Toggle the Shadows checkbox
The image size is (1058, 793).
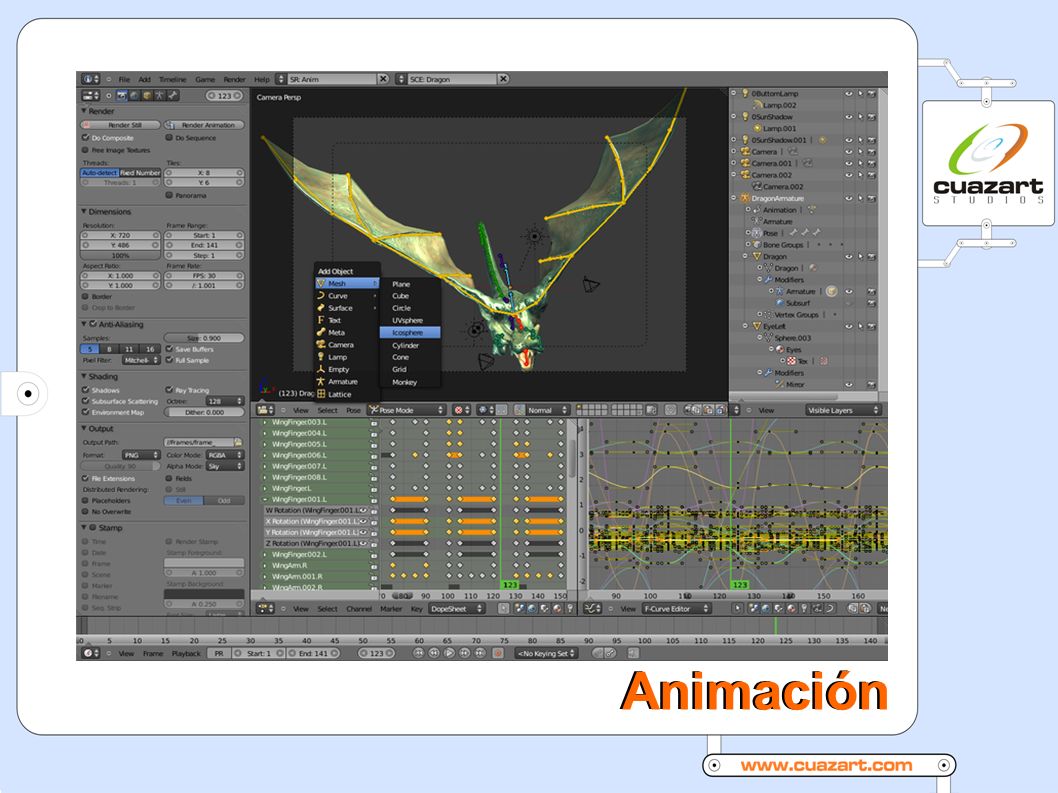86,390
